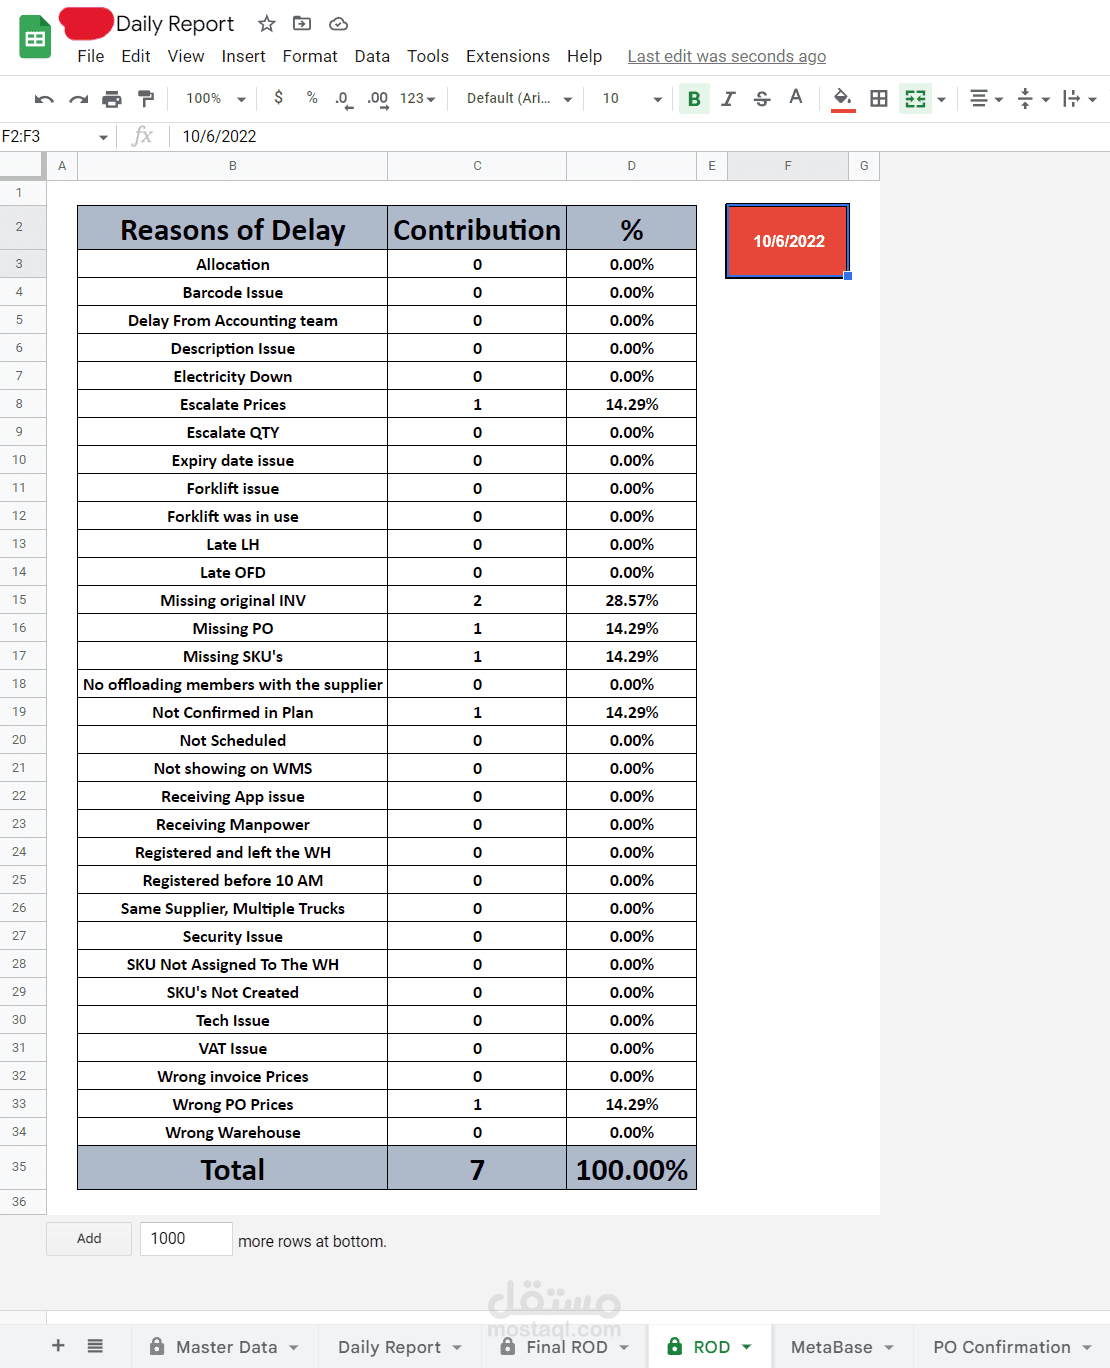The height and width of the screenshot is (1368, 1110).
Task: Select the ROD sheet tab
Action: click(x=709, y=1347)
